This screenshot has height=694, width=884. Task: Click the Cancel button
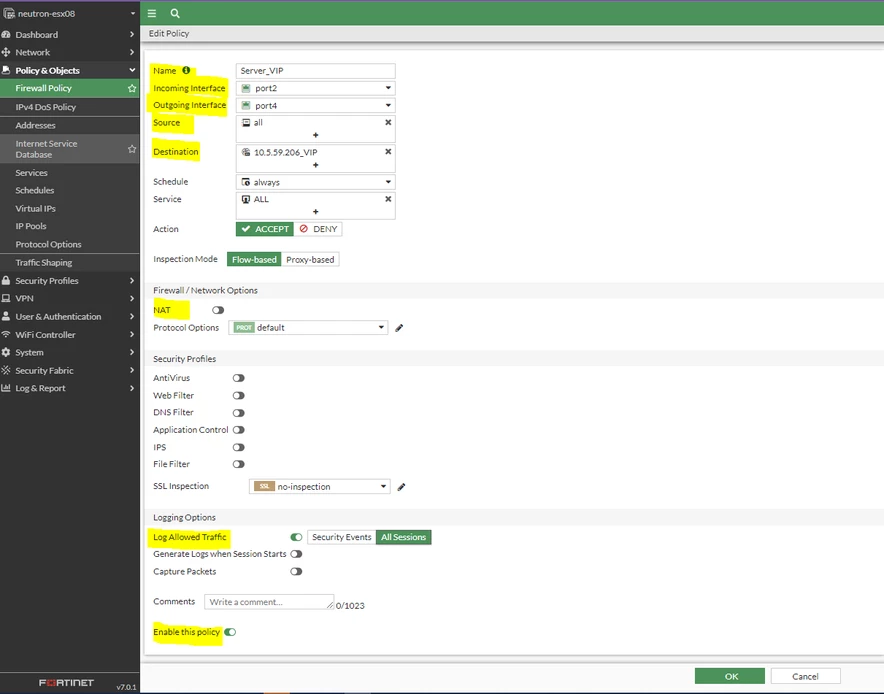(x=805, y=676)
